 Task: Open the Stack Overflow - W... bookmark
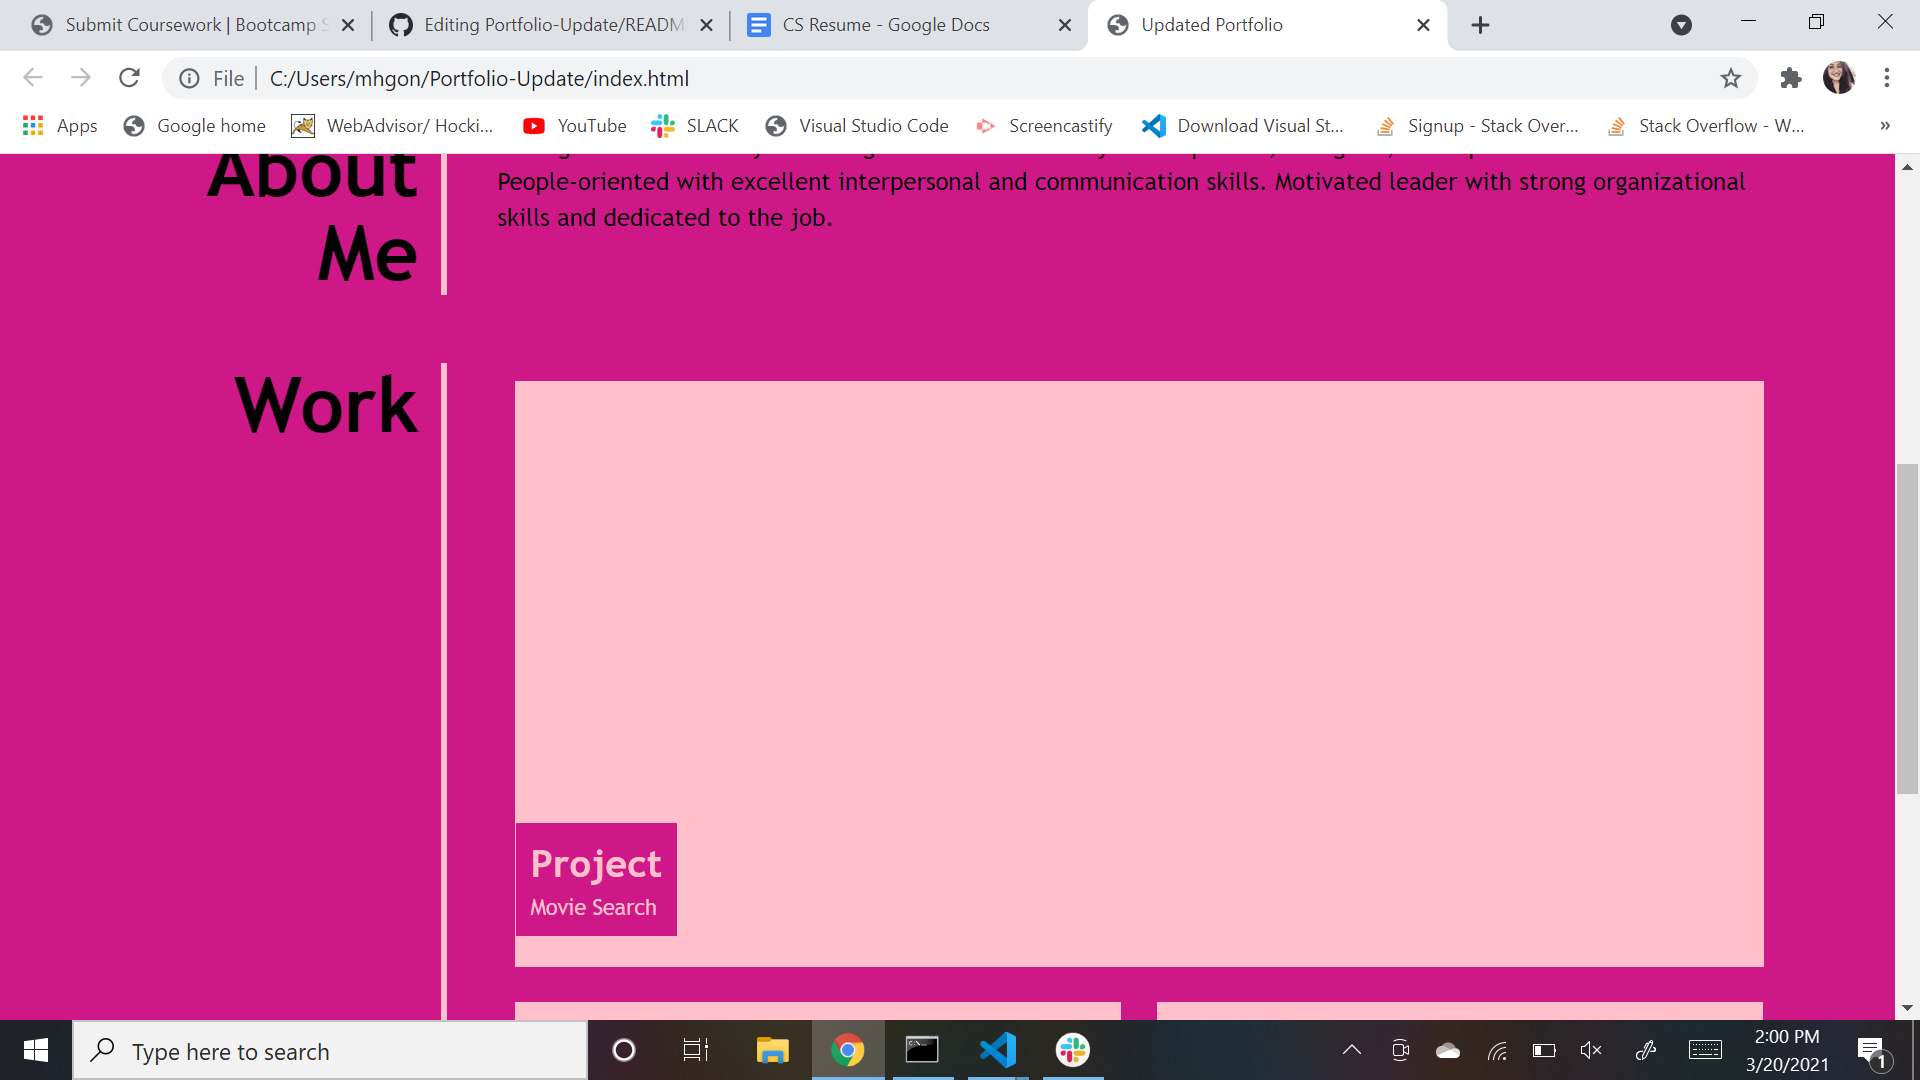click(1706, 126)
